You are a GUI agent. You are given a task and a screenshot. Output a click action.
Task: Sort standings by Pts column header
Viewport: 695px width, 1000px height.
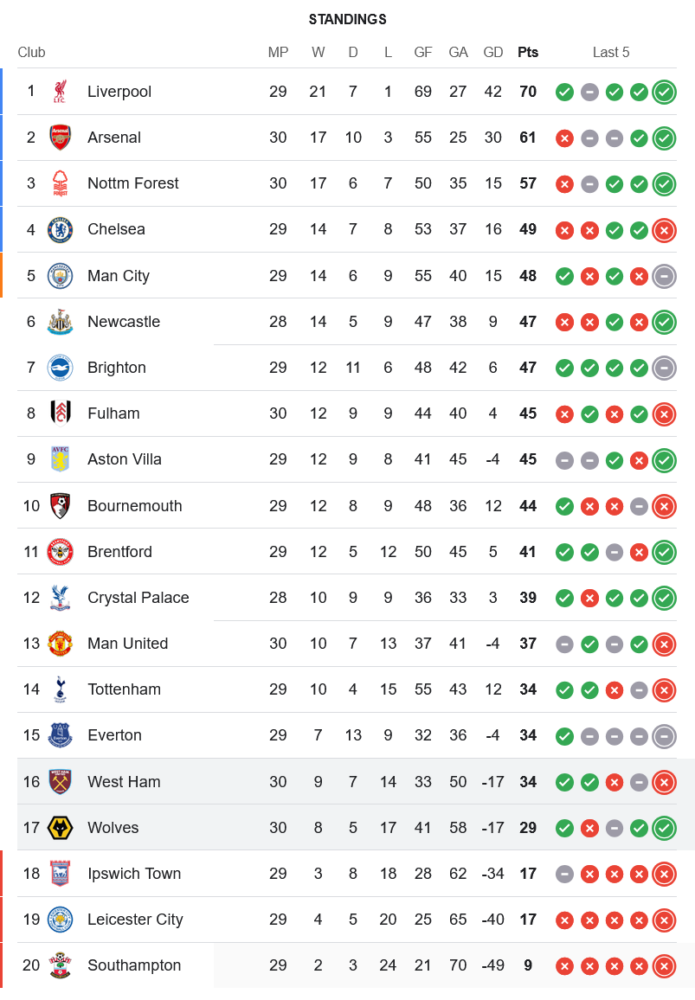527,52
